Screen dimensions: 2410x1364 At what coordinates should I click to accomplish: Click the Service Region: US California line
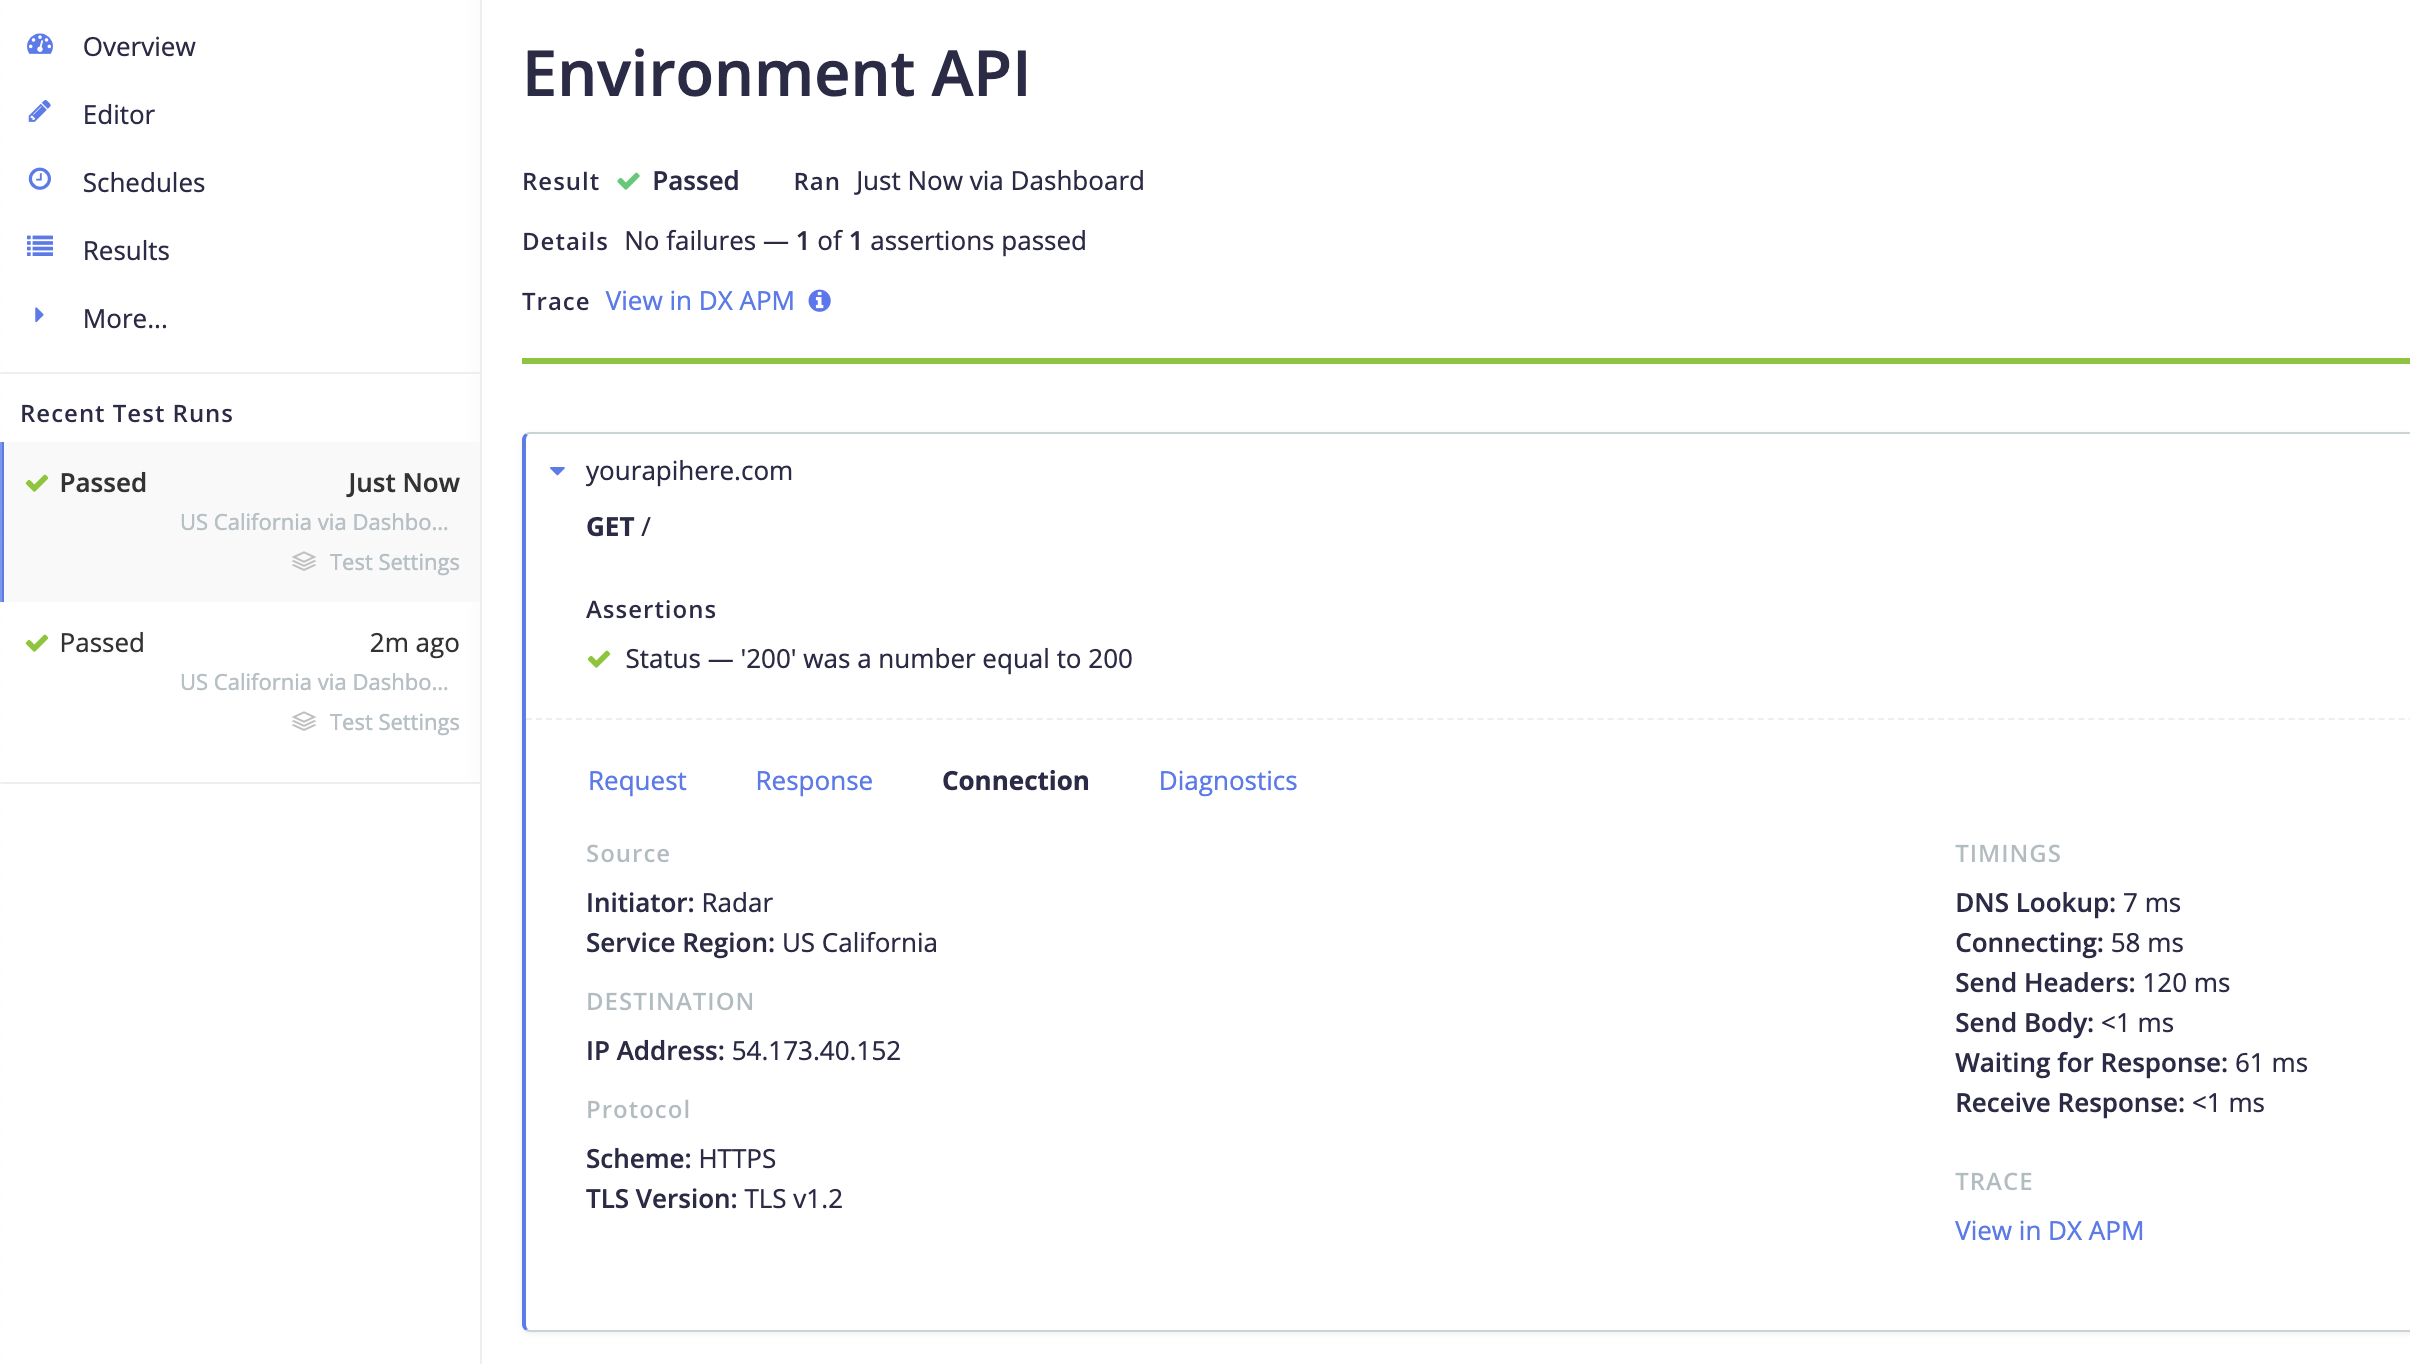761,943
